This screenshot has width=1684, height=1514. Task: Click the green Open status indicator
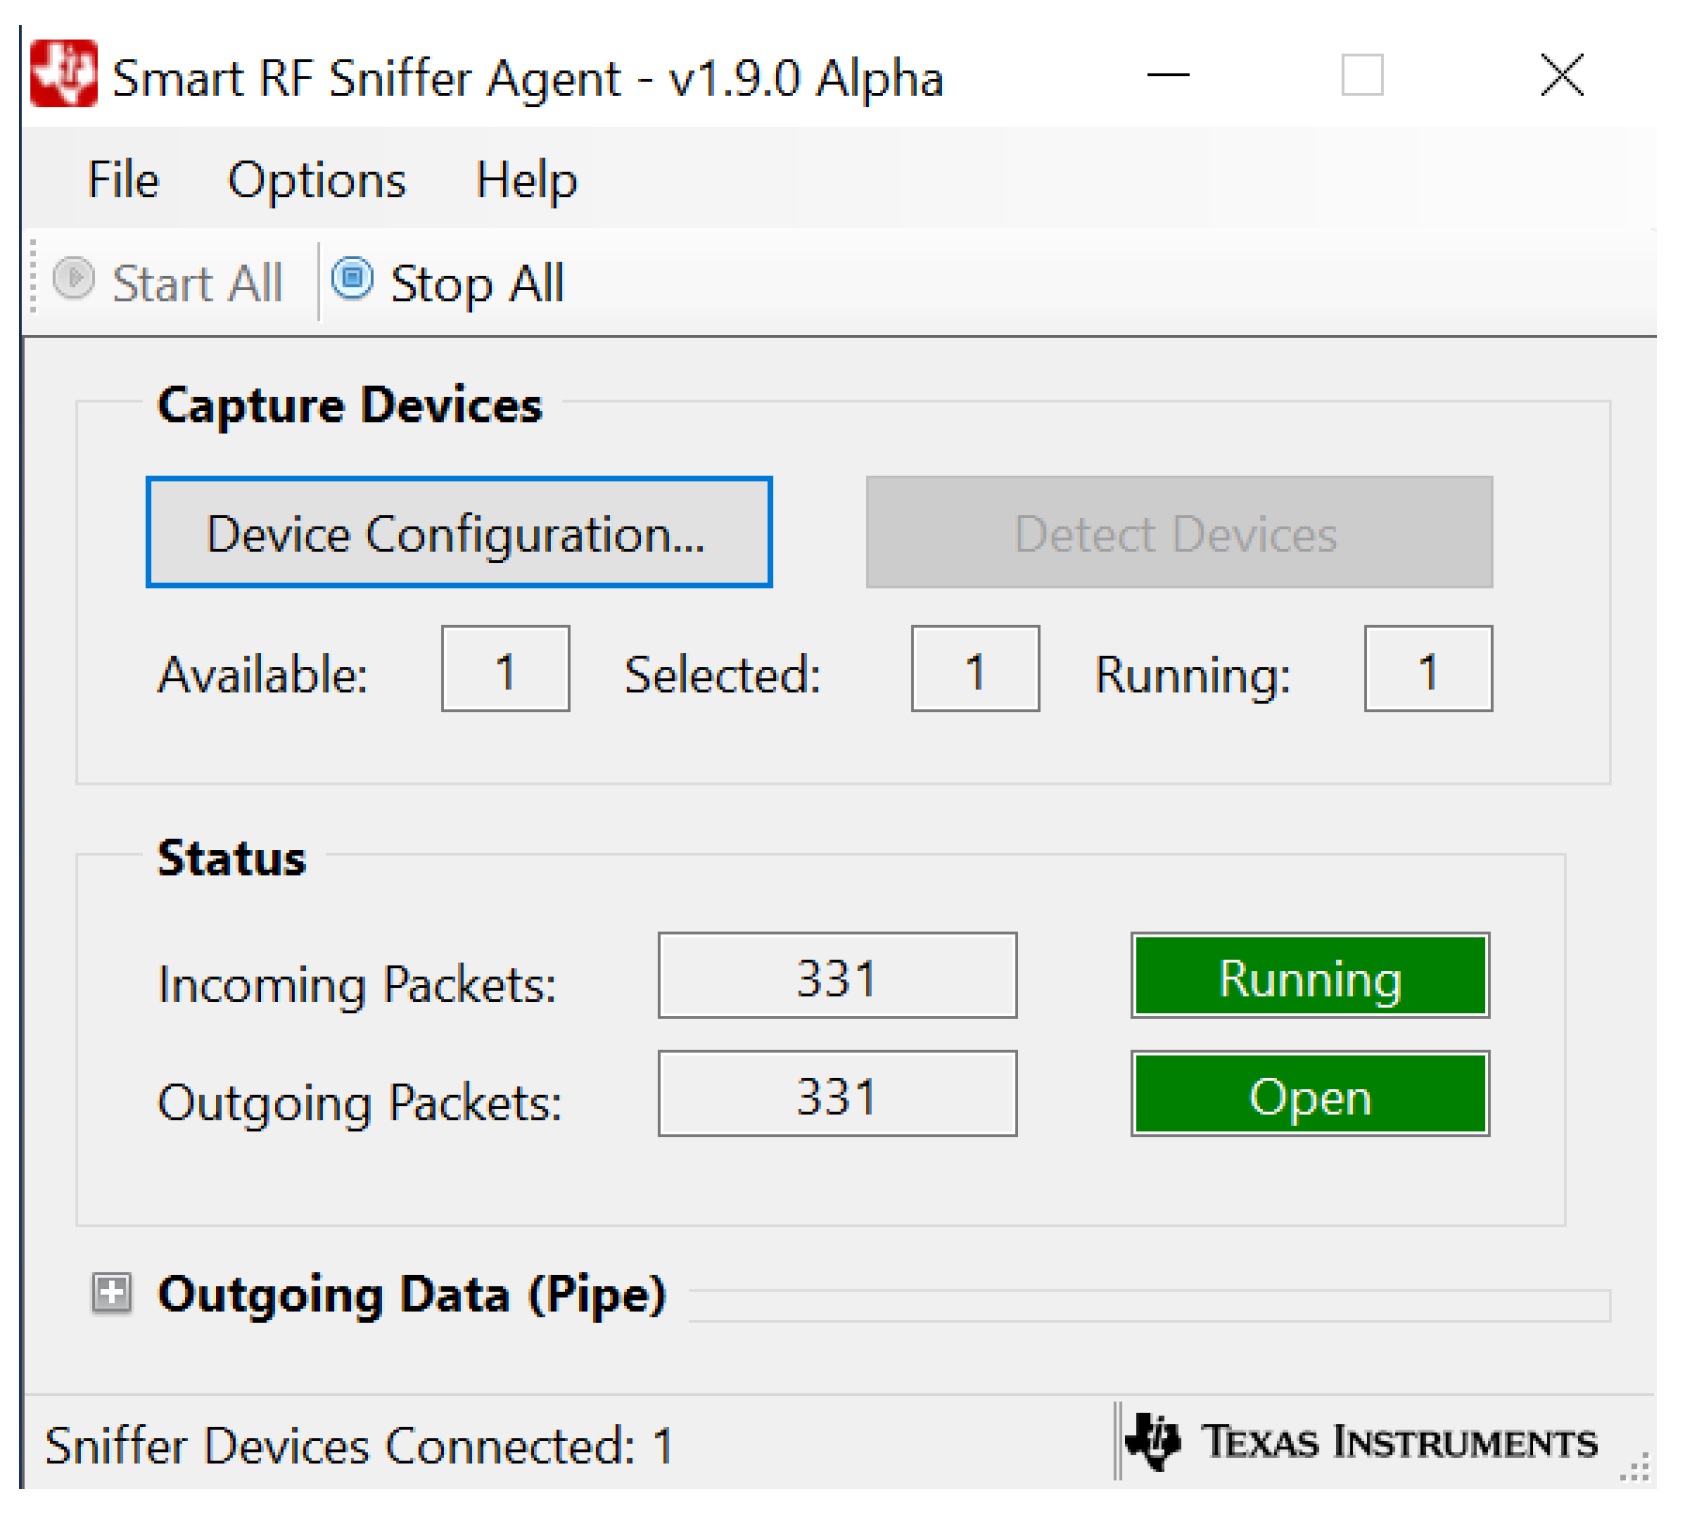tap(1309, 1094)
